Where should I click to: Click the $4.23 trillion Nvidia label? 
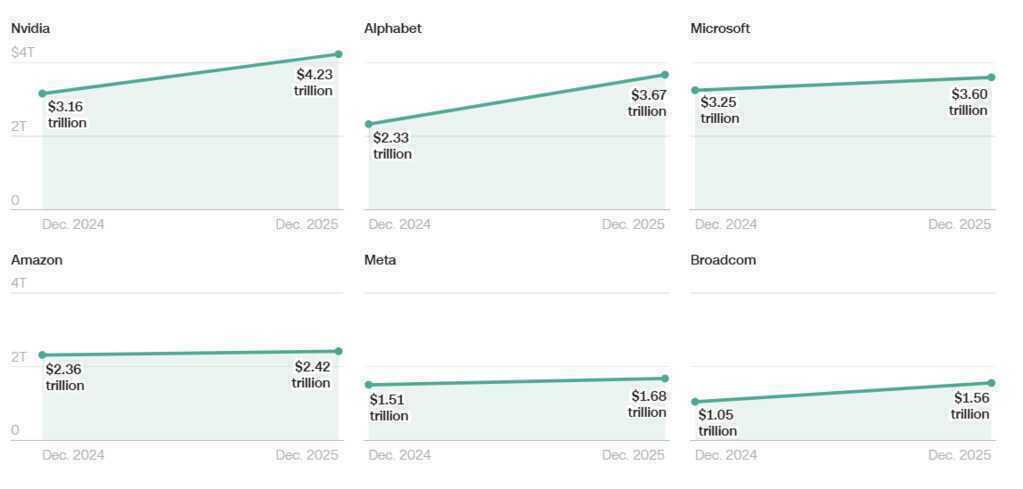[x=314, y=82]
